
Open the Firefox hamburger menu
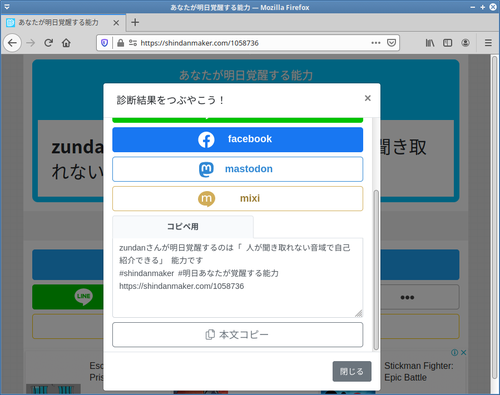point(488,43)
